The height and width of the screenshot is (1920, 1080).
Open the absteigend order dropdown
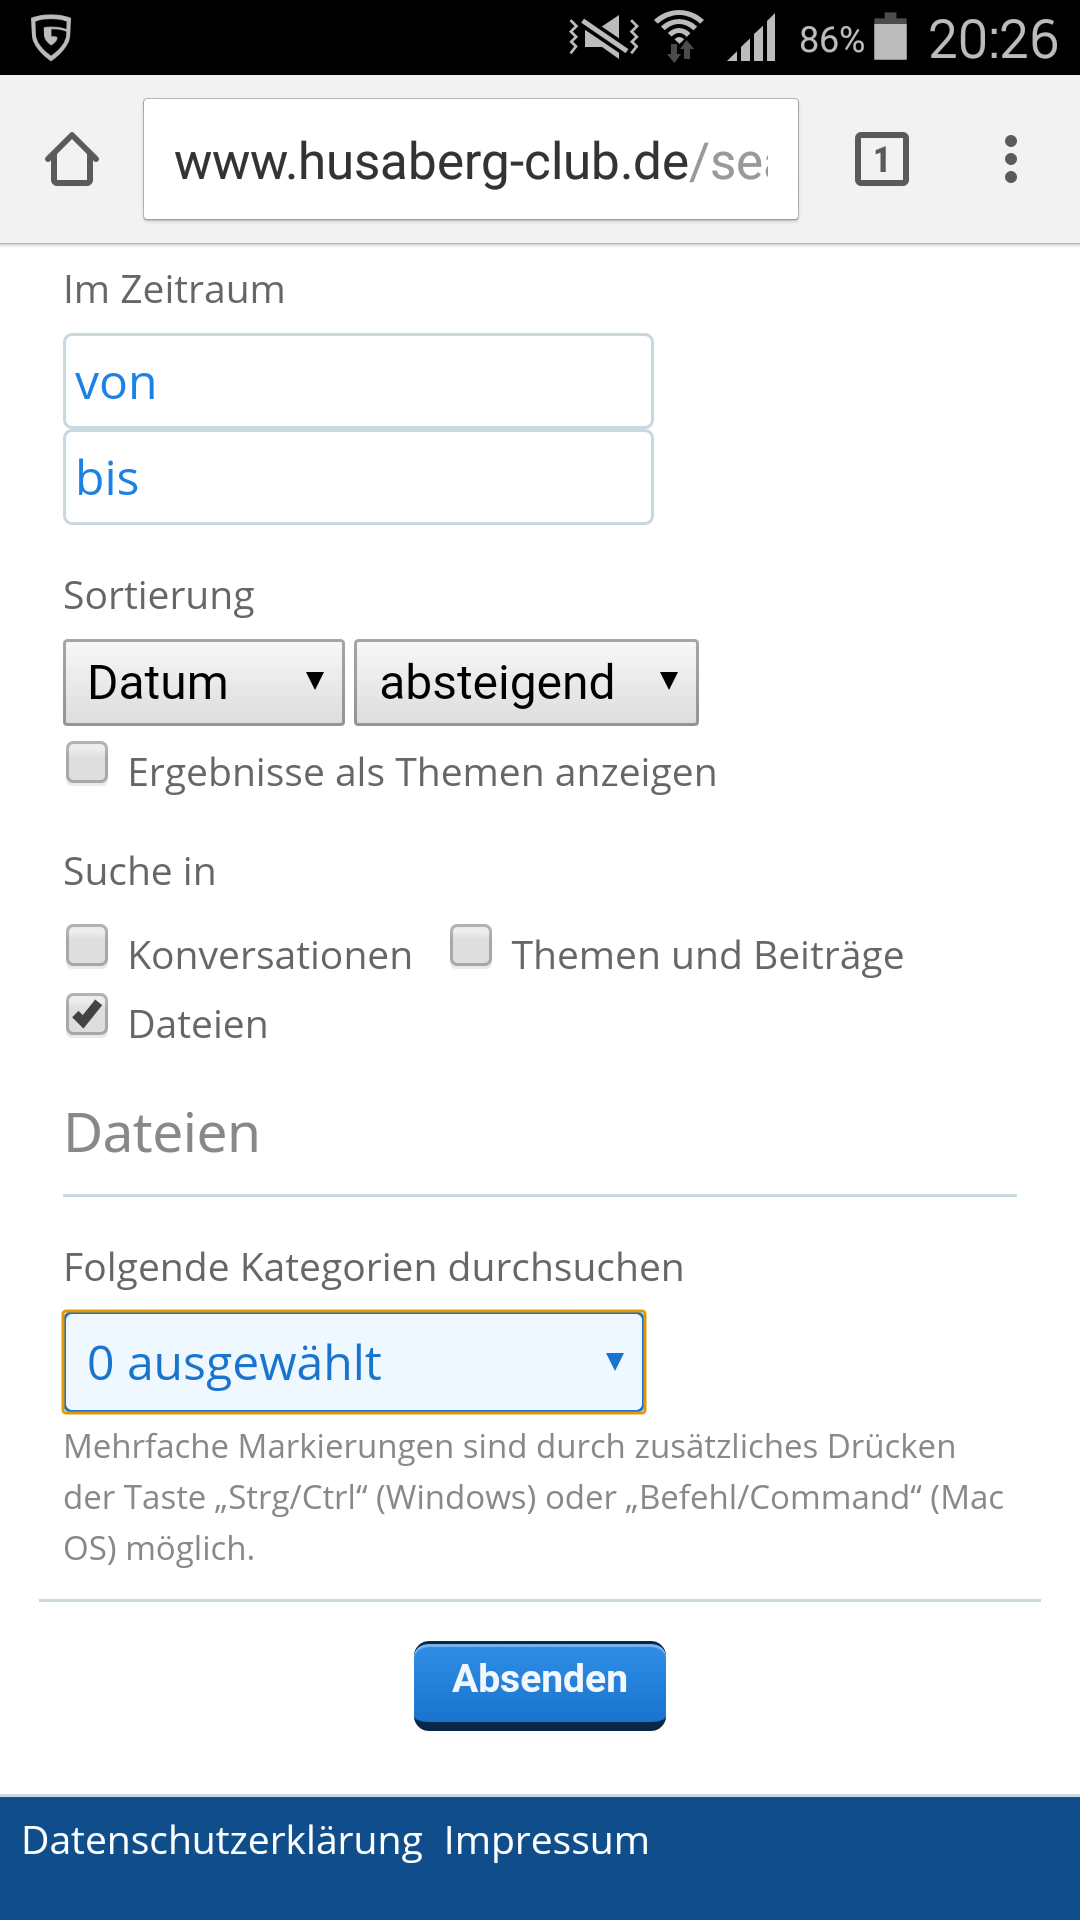526,683
